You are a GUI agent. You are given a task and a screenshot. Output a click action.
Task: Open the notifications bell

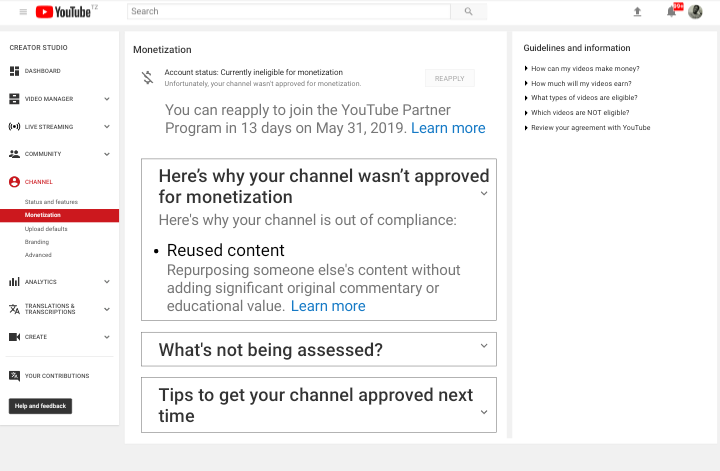(671, 11)
